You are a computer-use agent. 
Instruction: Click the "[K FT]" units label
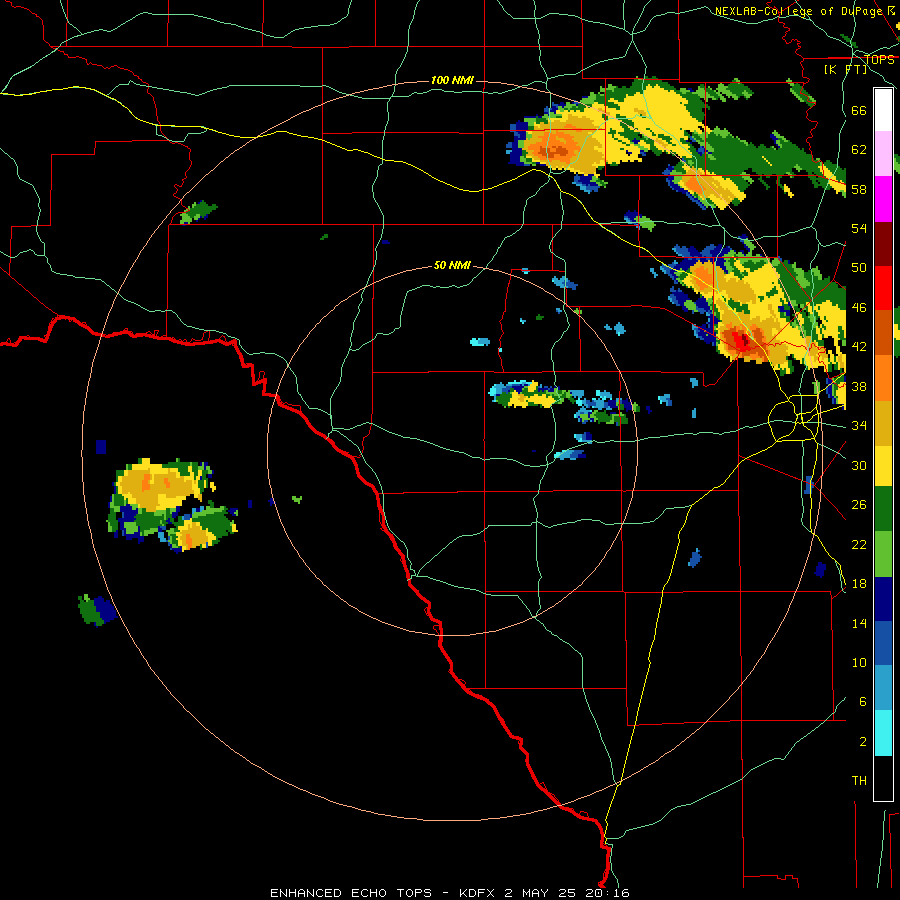845,69
